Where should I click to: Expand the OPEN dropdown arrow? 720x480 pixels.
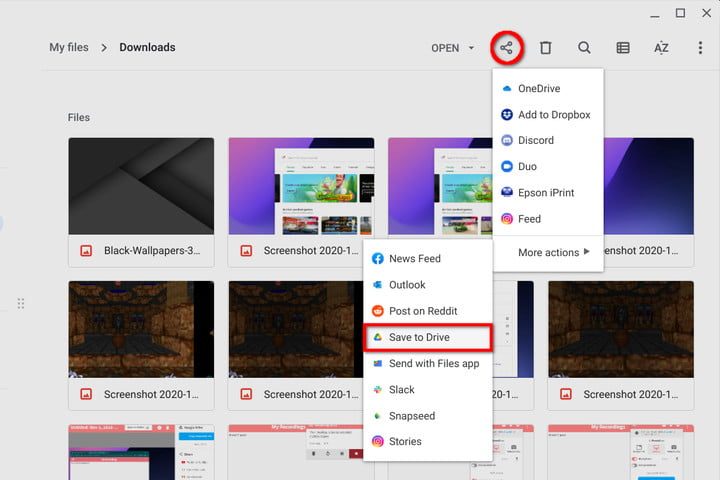[471, 48]
